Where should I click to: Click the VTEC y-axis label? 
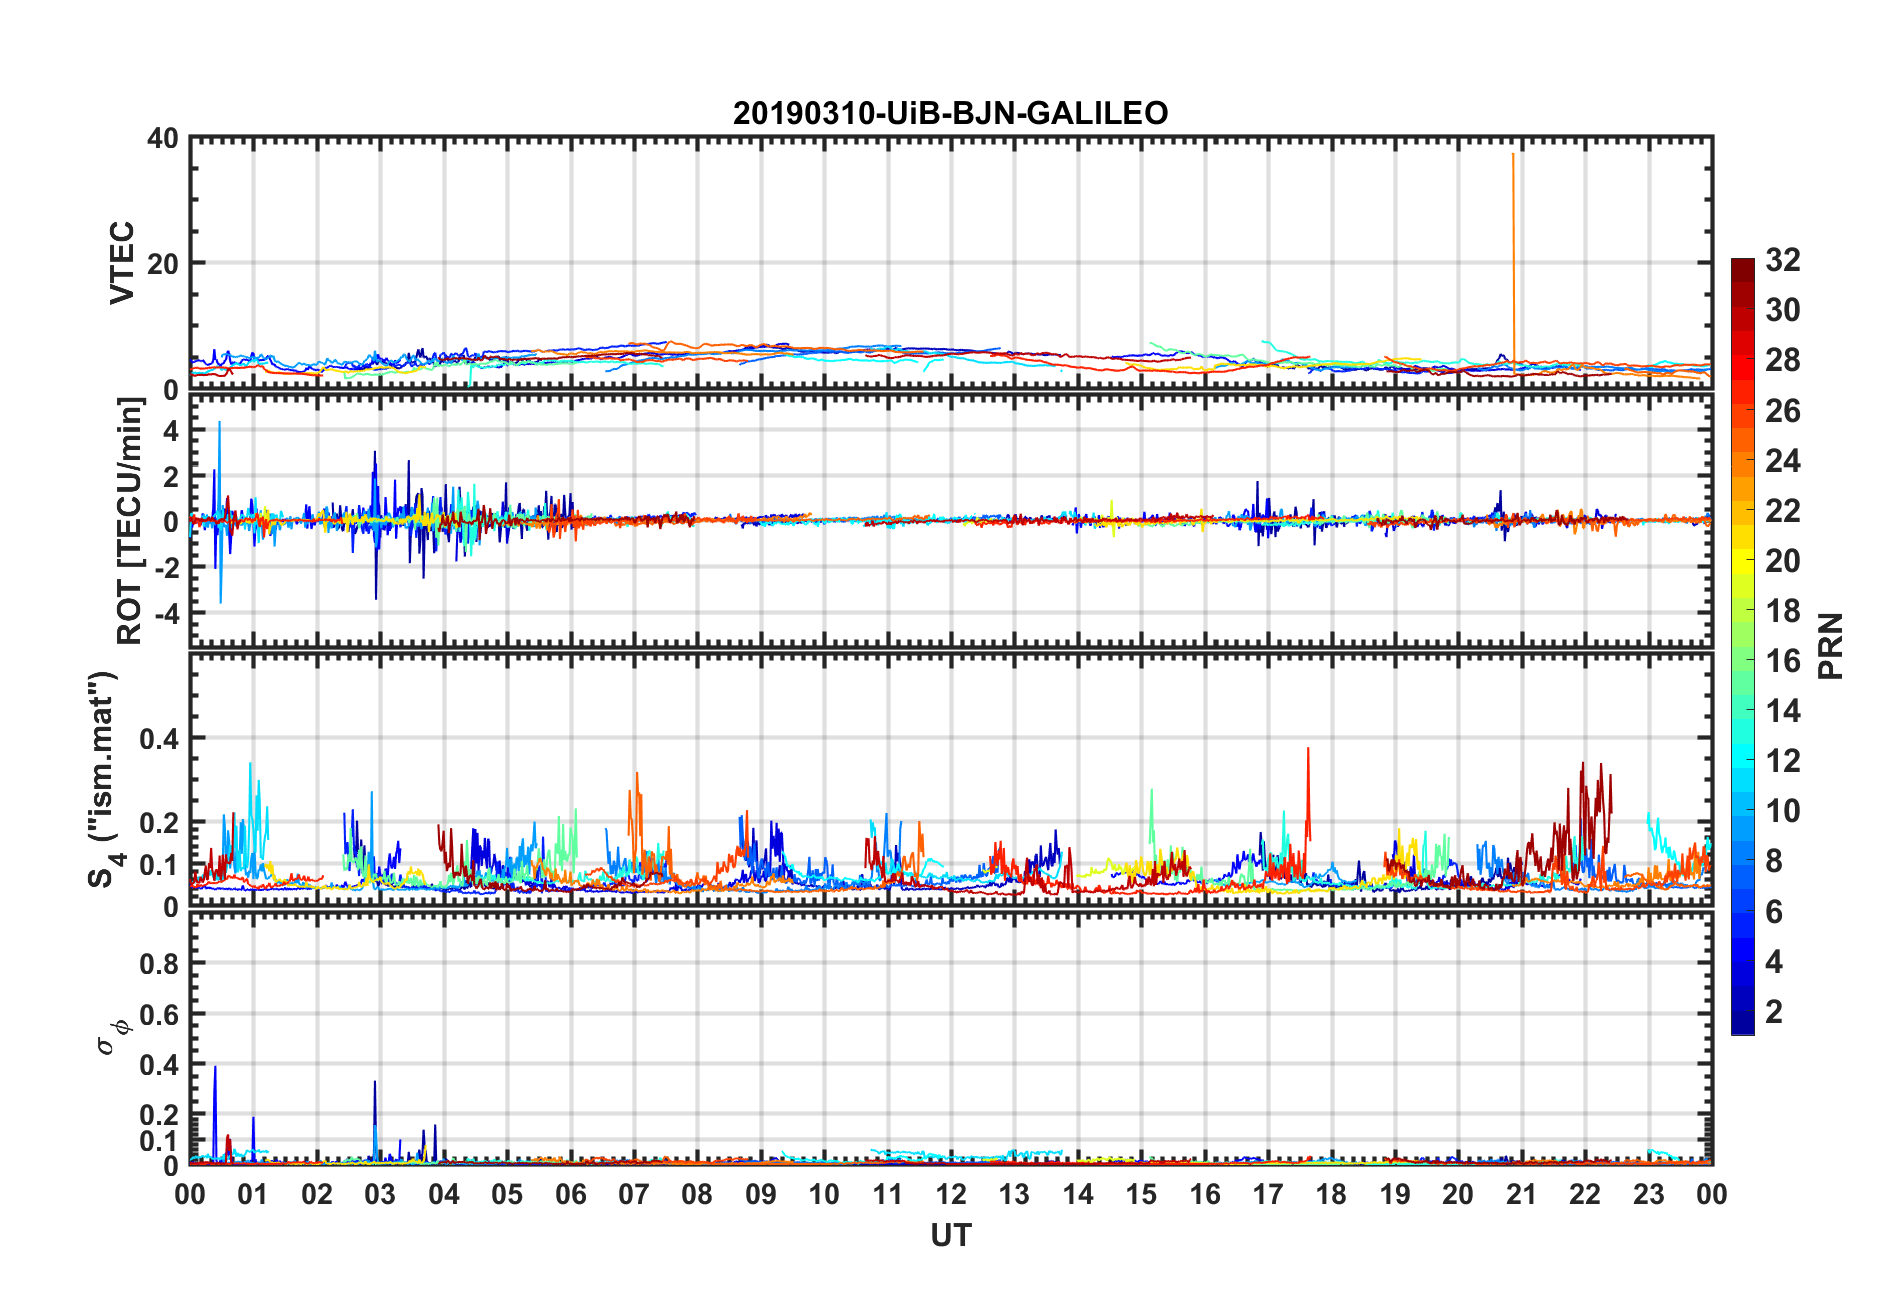(122, 263)
